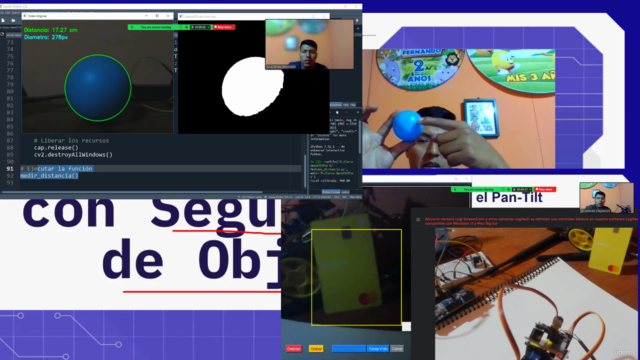Click the presenter webcam thumbnail over Spyder
Viewport: 640px width, 360px height.
pos(309,44)
